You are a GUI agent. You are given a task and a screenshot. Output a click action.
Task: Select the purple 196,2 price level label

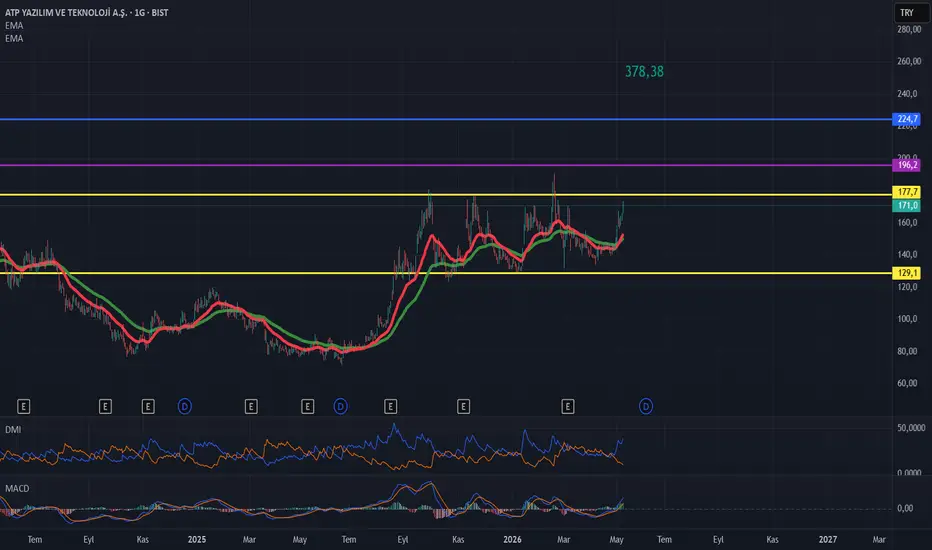click(x=907, y=165)
